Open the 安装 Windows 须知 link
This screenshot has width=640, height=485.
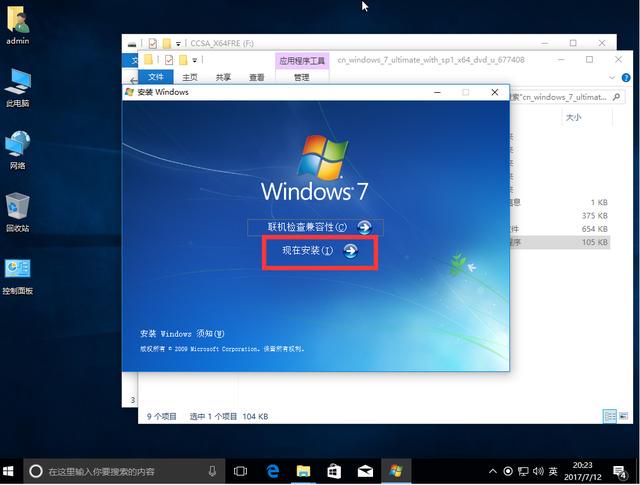coord(182,334)
